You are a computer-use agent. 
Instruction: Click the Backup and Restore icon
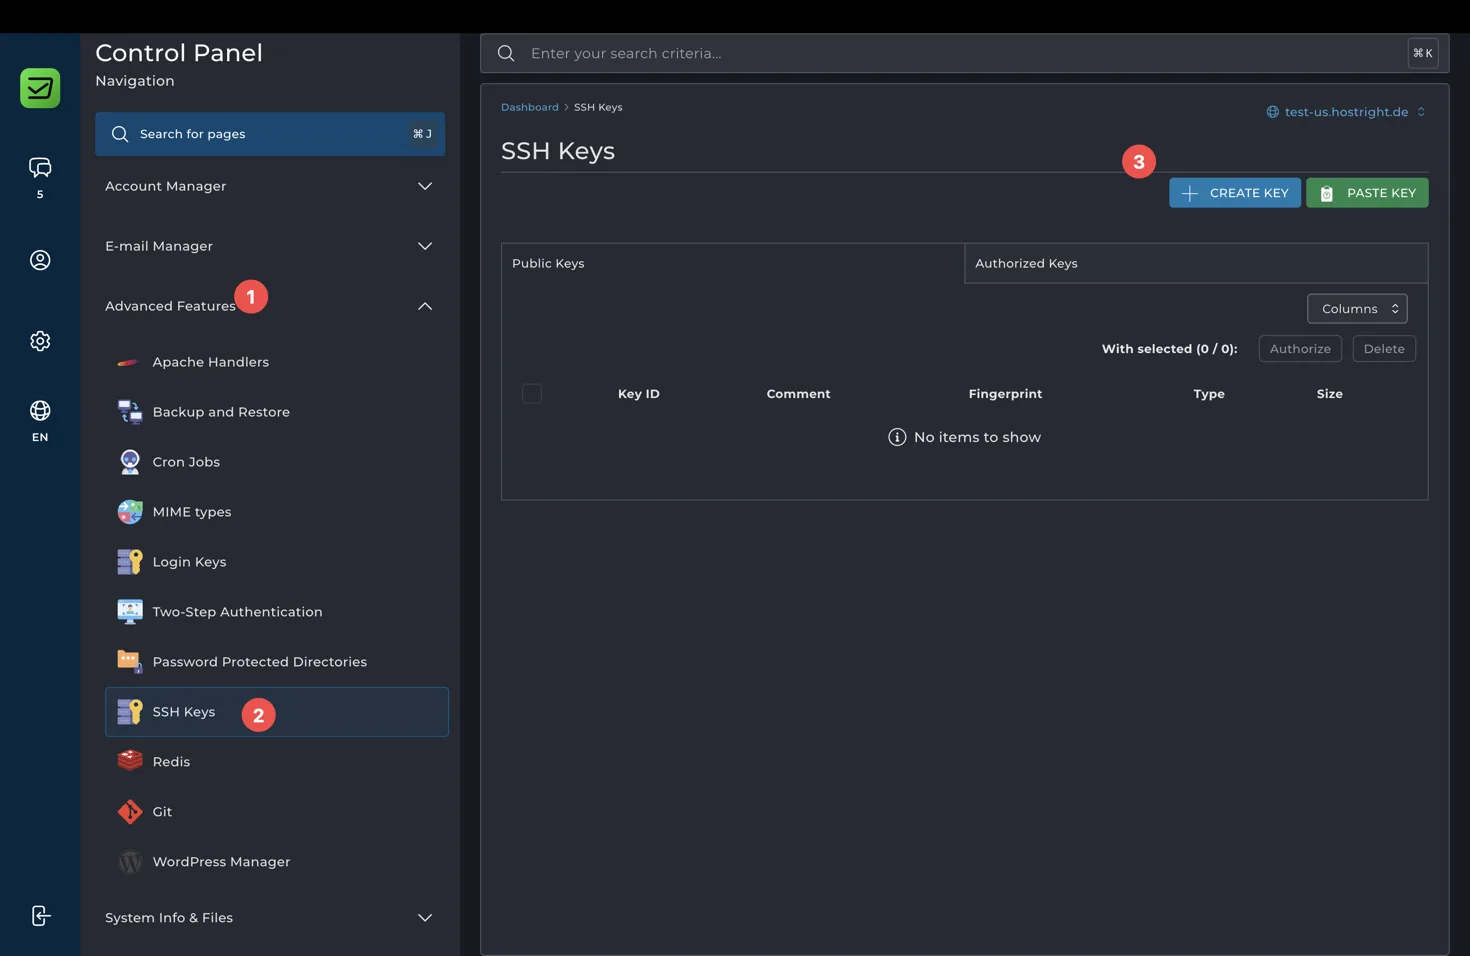(129, 412)
